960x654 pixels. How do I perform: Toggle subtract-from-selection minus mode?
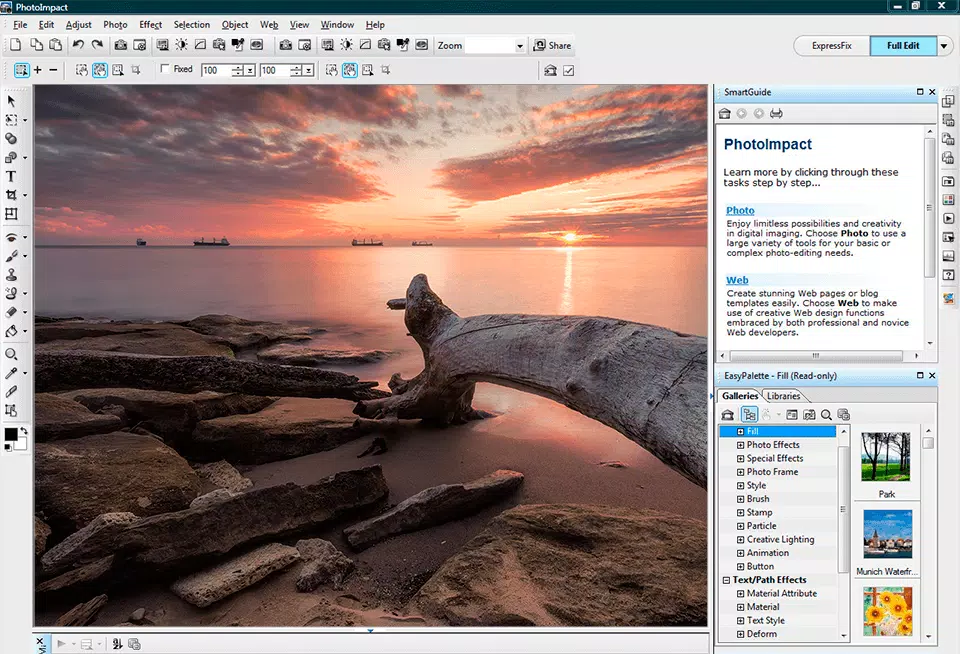click(53, 70)
